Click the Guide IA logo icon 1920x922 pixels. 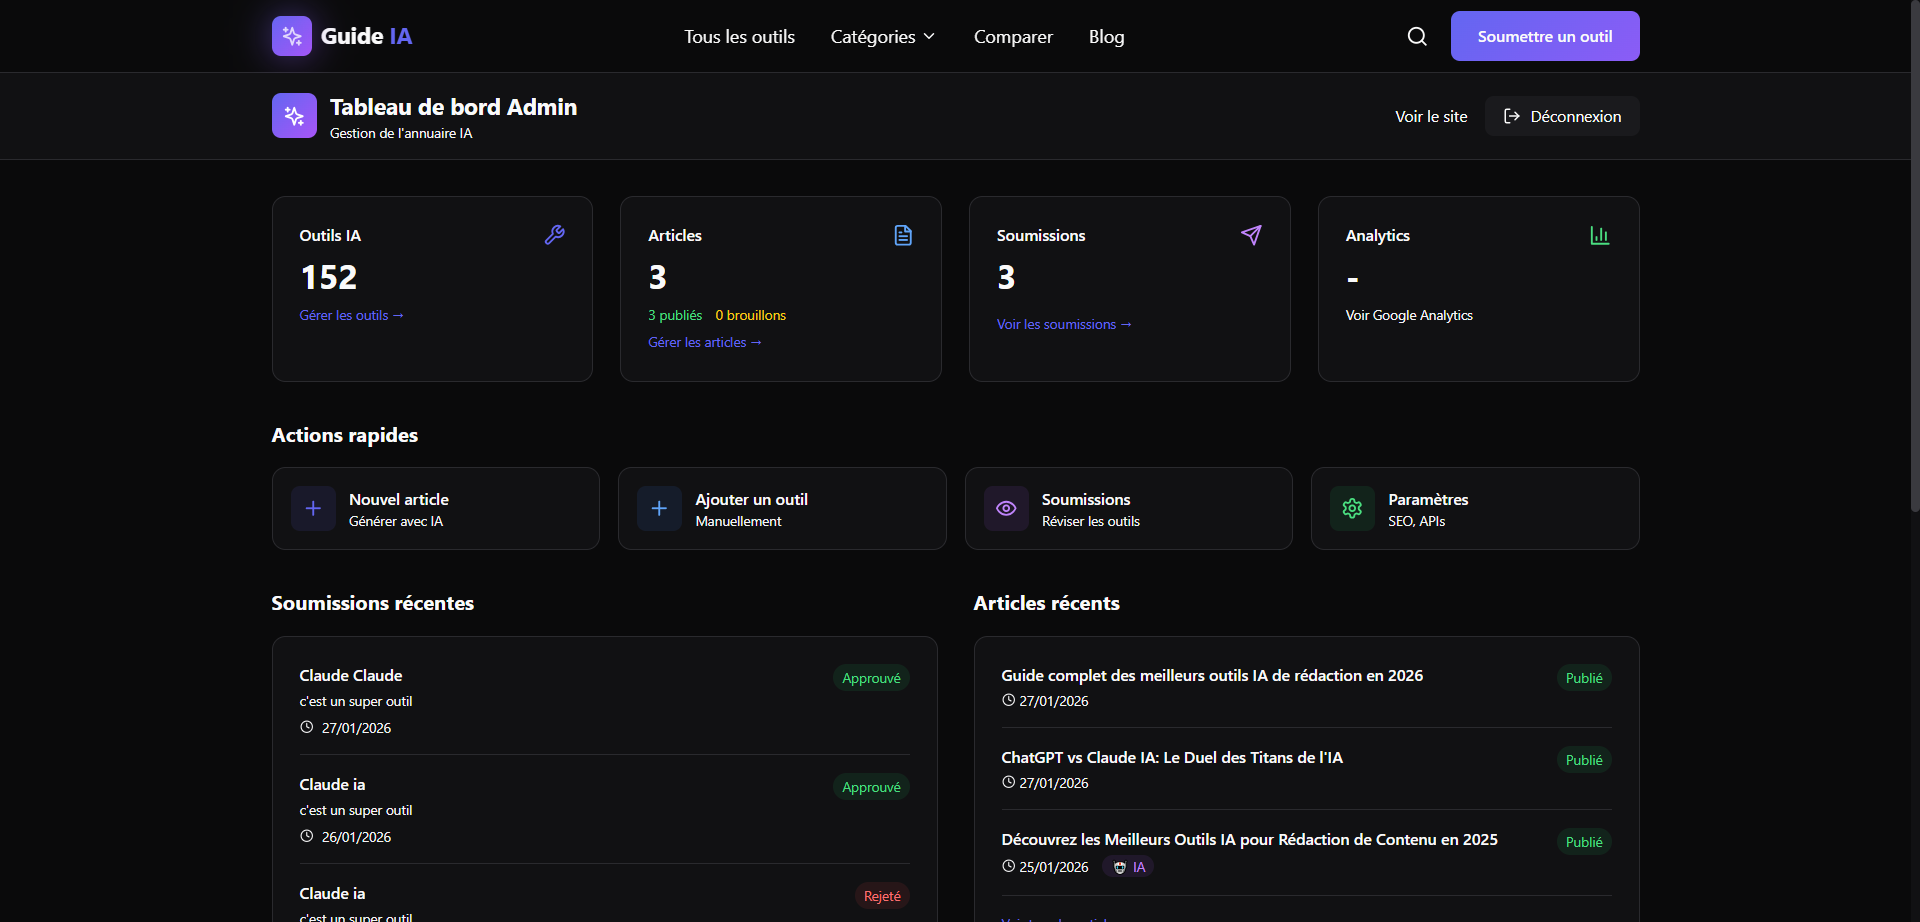[x=292, y=37]
